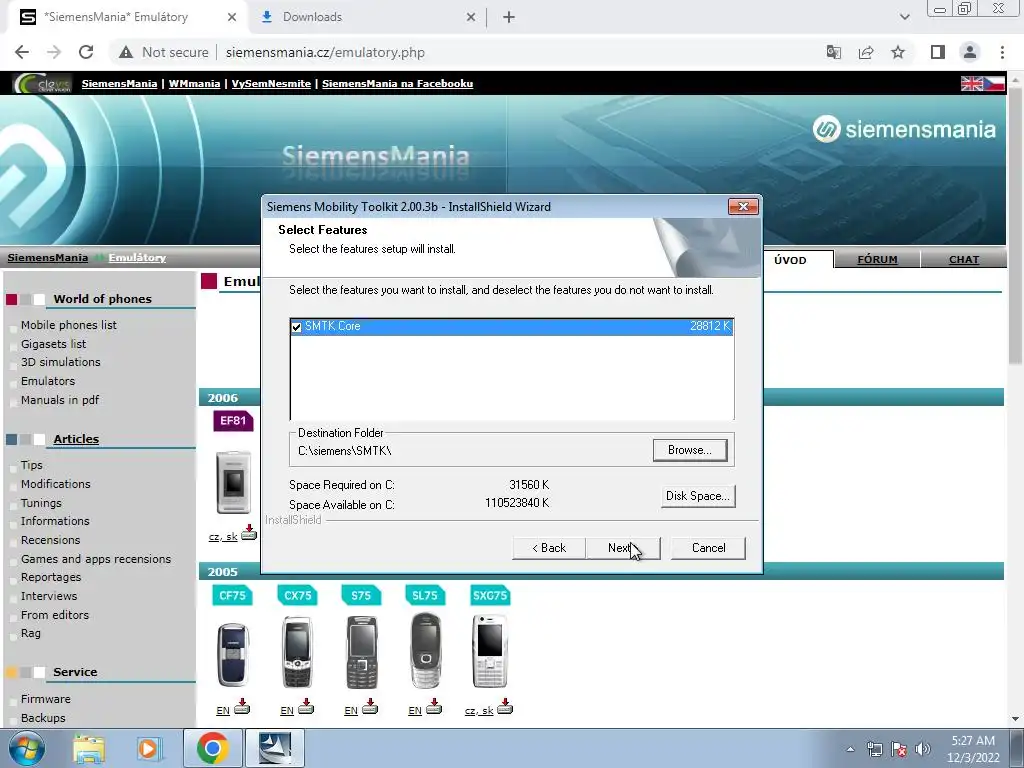Screen dimensions: 1024x768
Task: Open the Windows Start menu
Action: click(x=27, y=748)
